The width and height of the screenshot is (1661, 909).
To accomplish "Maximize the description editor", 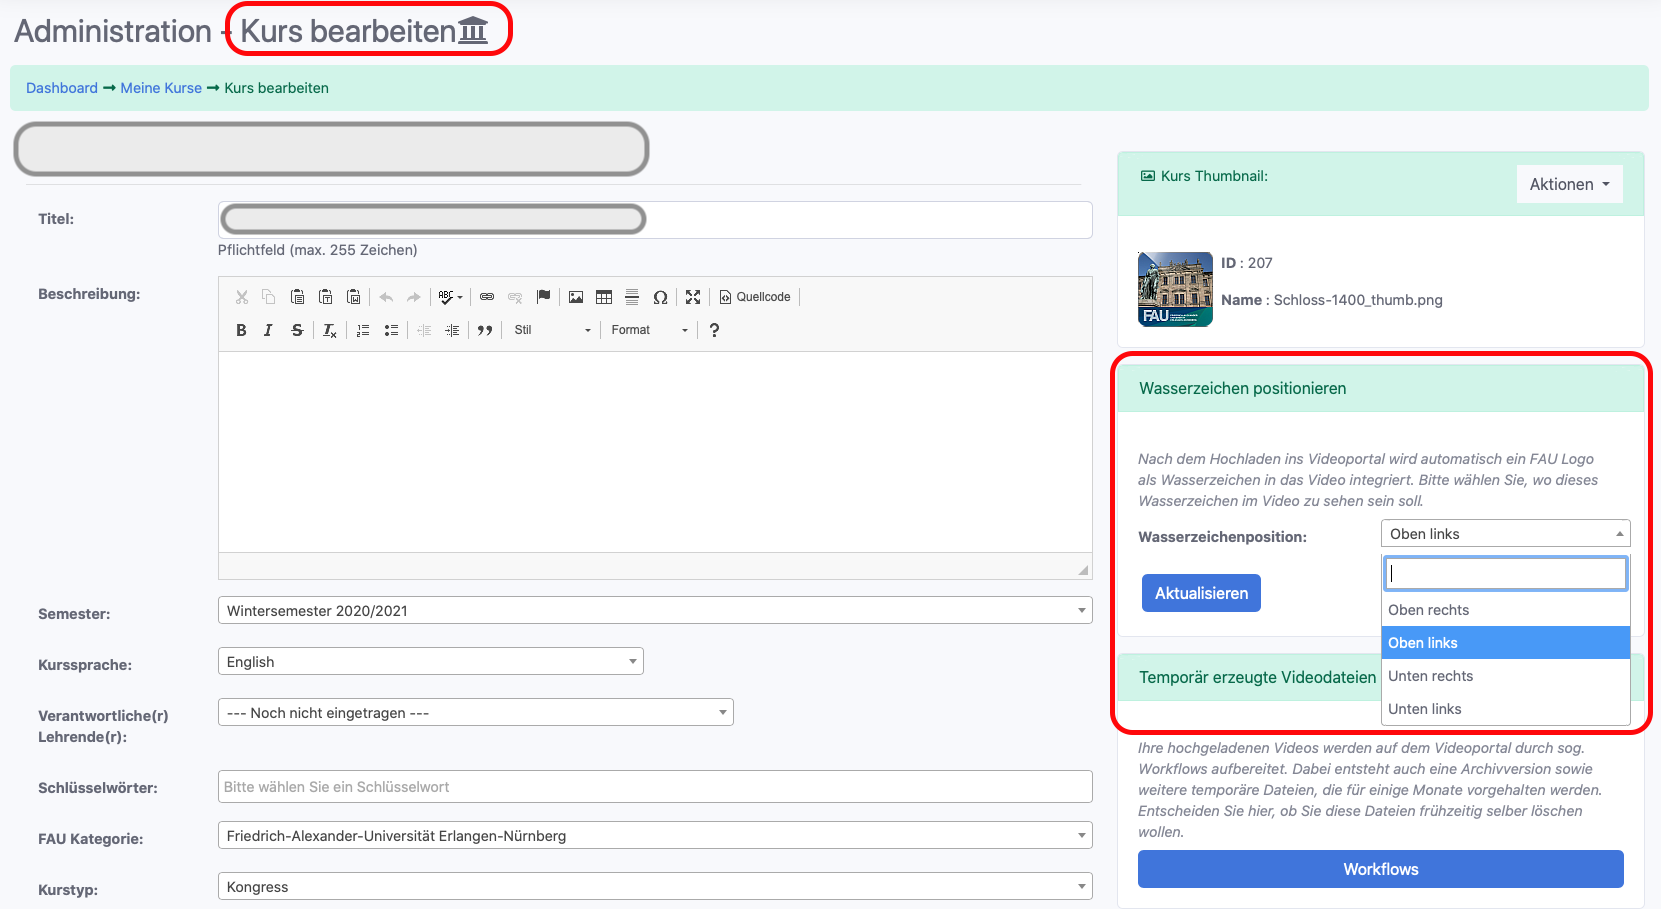I will pos(693,297).
